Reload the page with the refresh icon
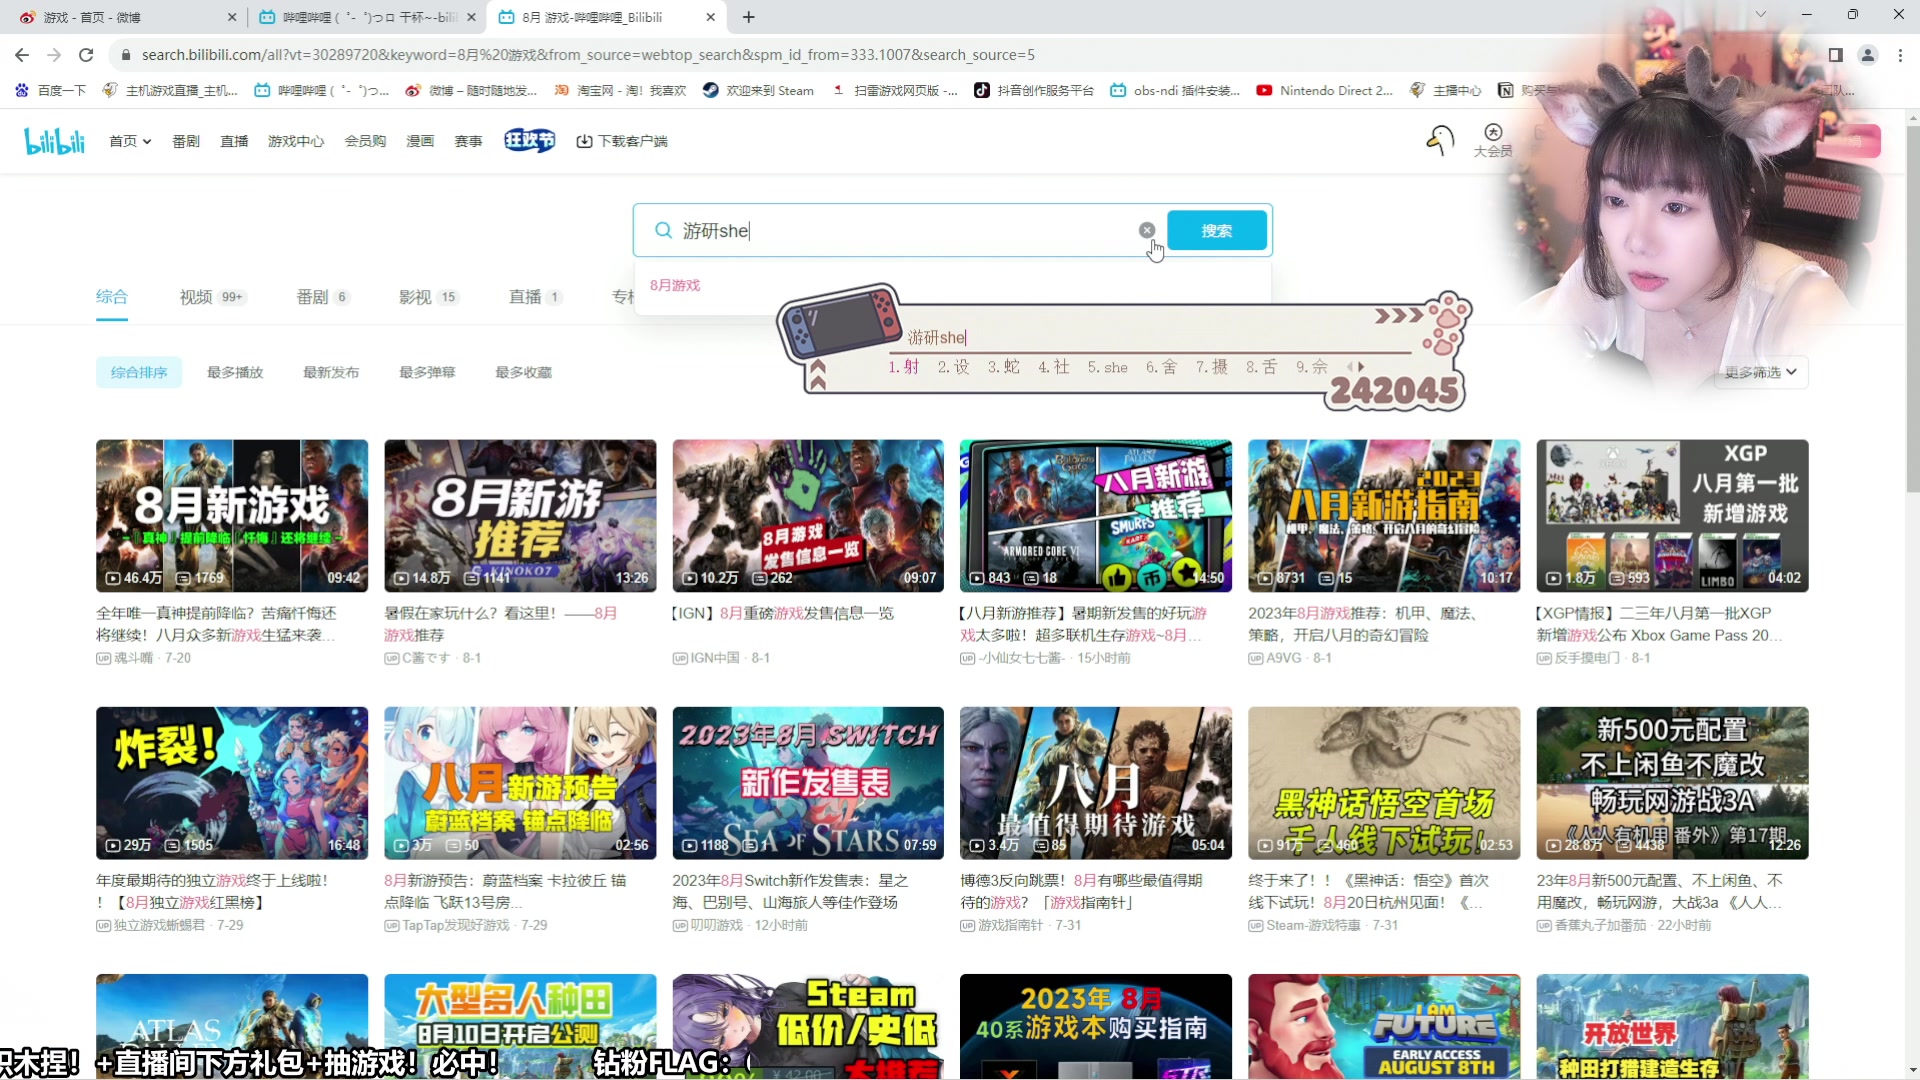Screen dimensions: 1920x1080 click(x=86, y=55)
